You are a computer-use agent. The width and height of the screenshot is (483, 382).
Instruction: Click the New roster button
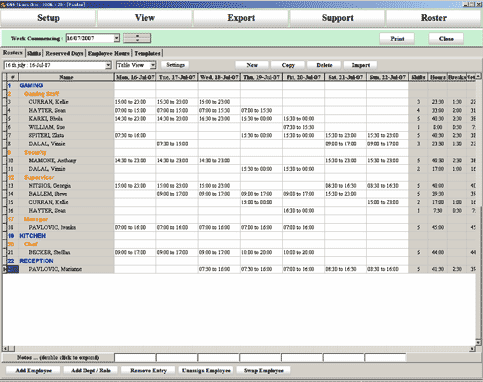pos(252,65)
